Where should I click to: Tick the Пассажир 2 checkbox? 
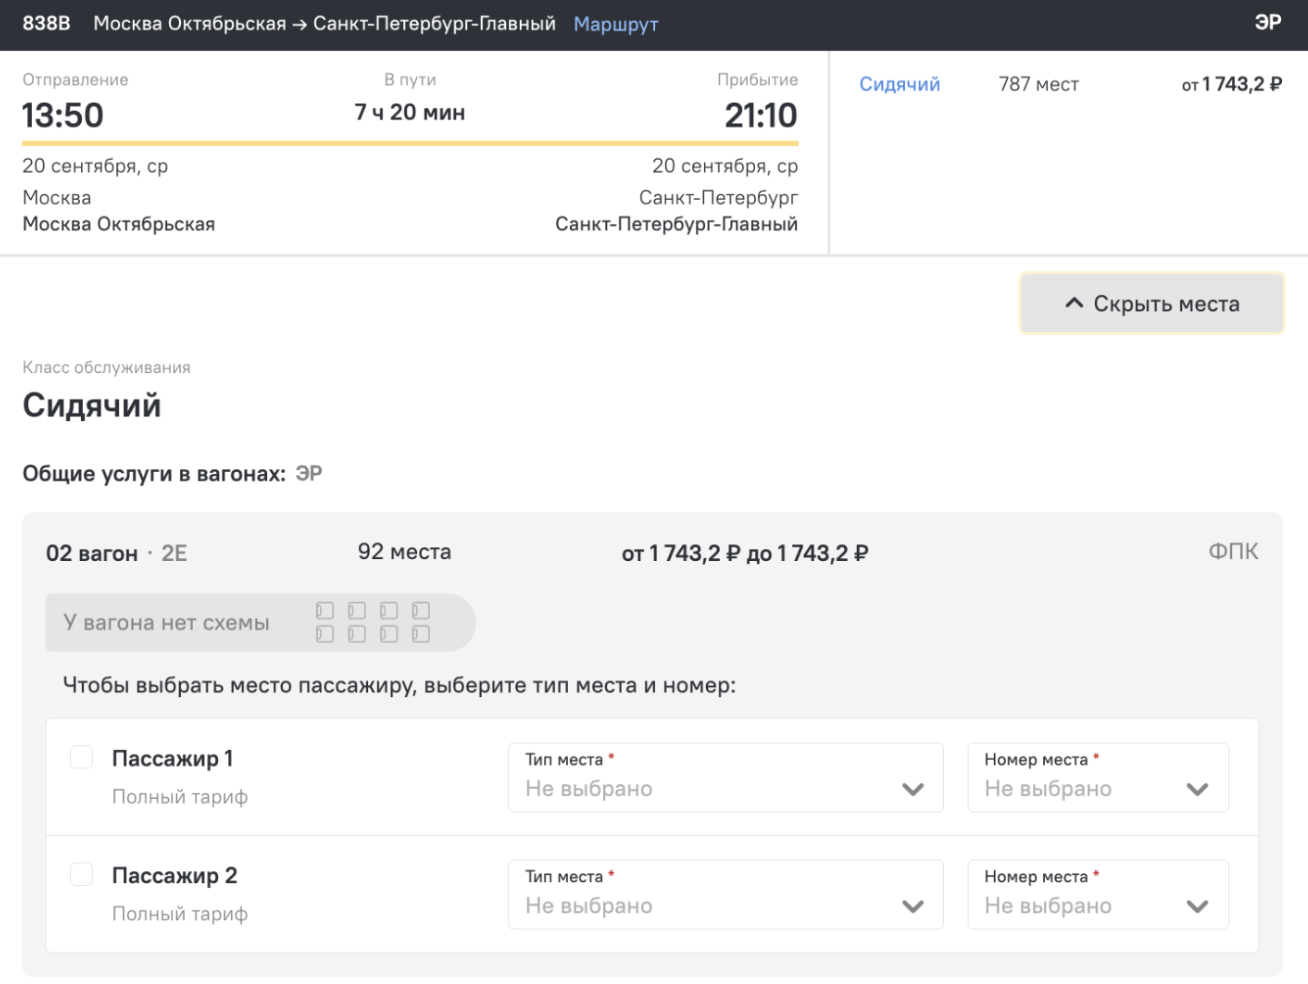(x=82, y=874)
